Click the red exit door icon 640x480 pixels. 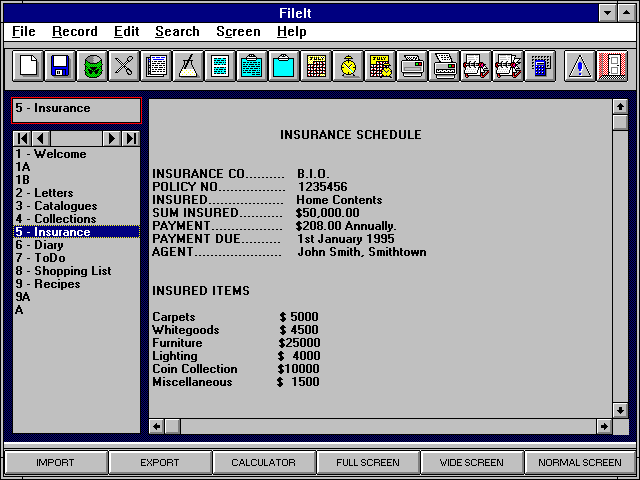(x=610, y=67)
